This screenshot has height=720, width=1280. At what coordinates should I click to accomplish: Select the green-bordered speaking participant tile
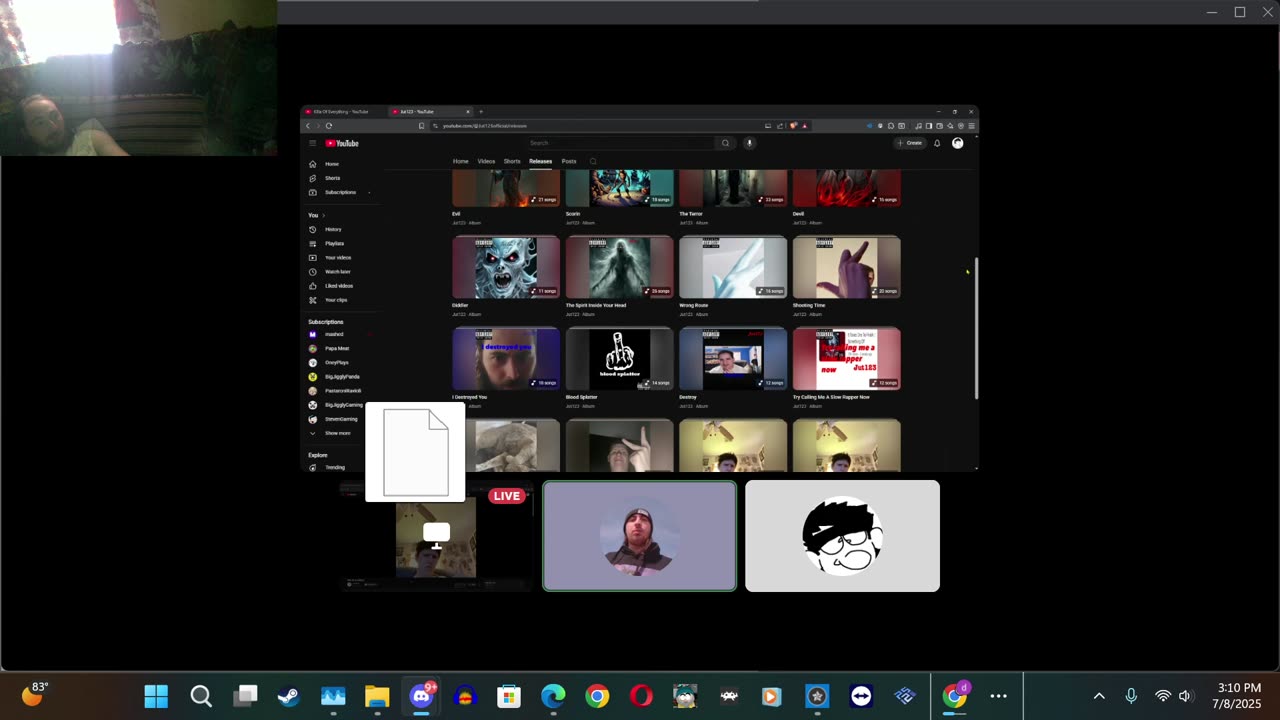click(639, 536)
